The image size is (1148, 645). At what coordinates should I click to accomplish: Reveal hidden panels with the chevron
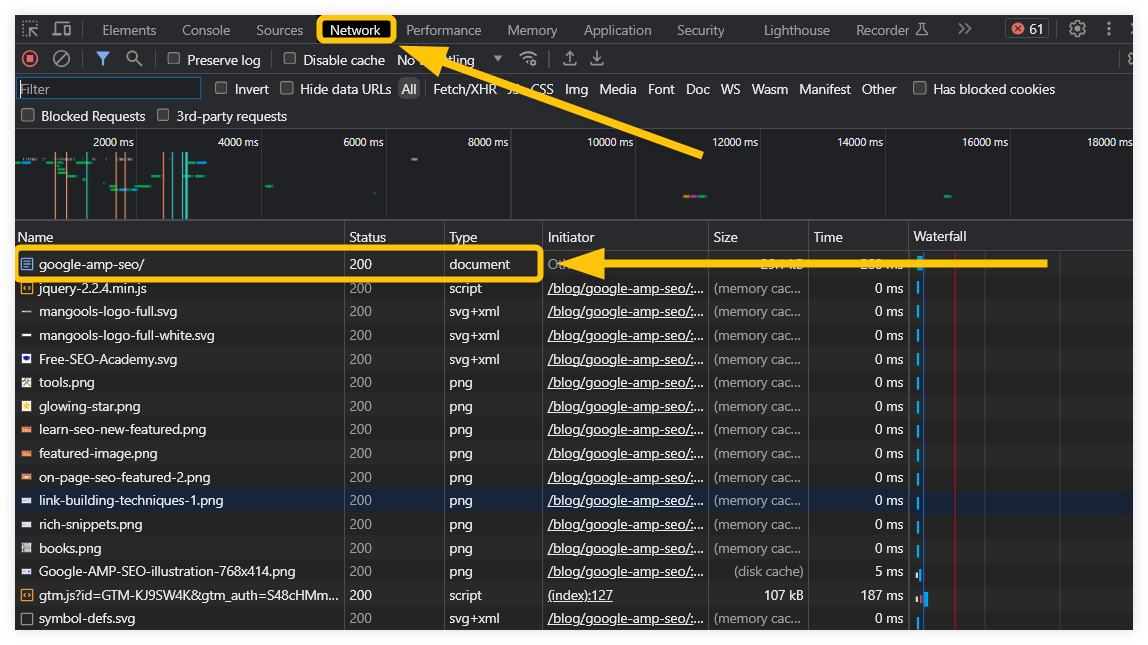coord(963,29)
